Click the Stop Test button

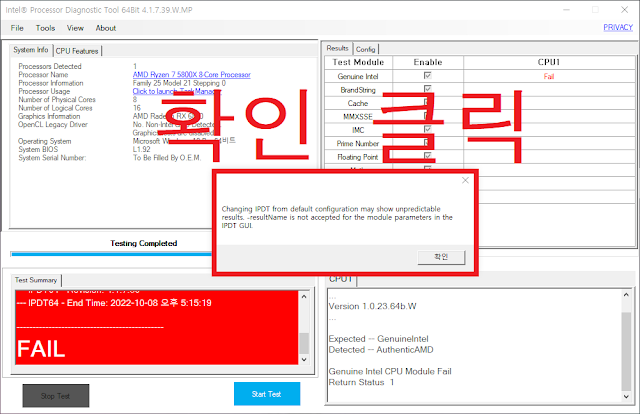click(x=56, y=396)
